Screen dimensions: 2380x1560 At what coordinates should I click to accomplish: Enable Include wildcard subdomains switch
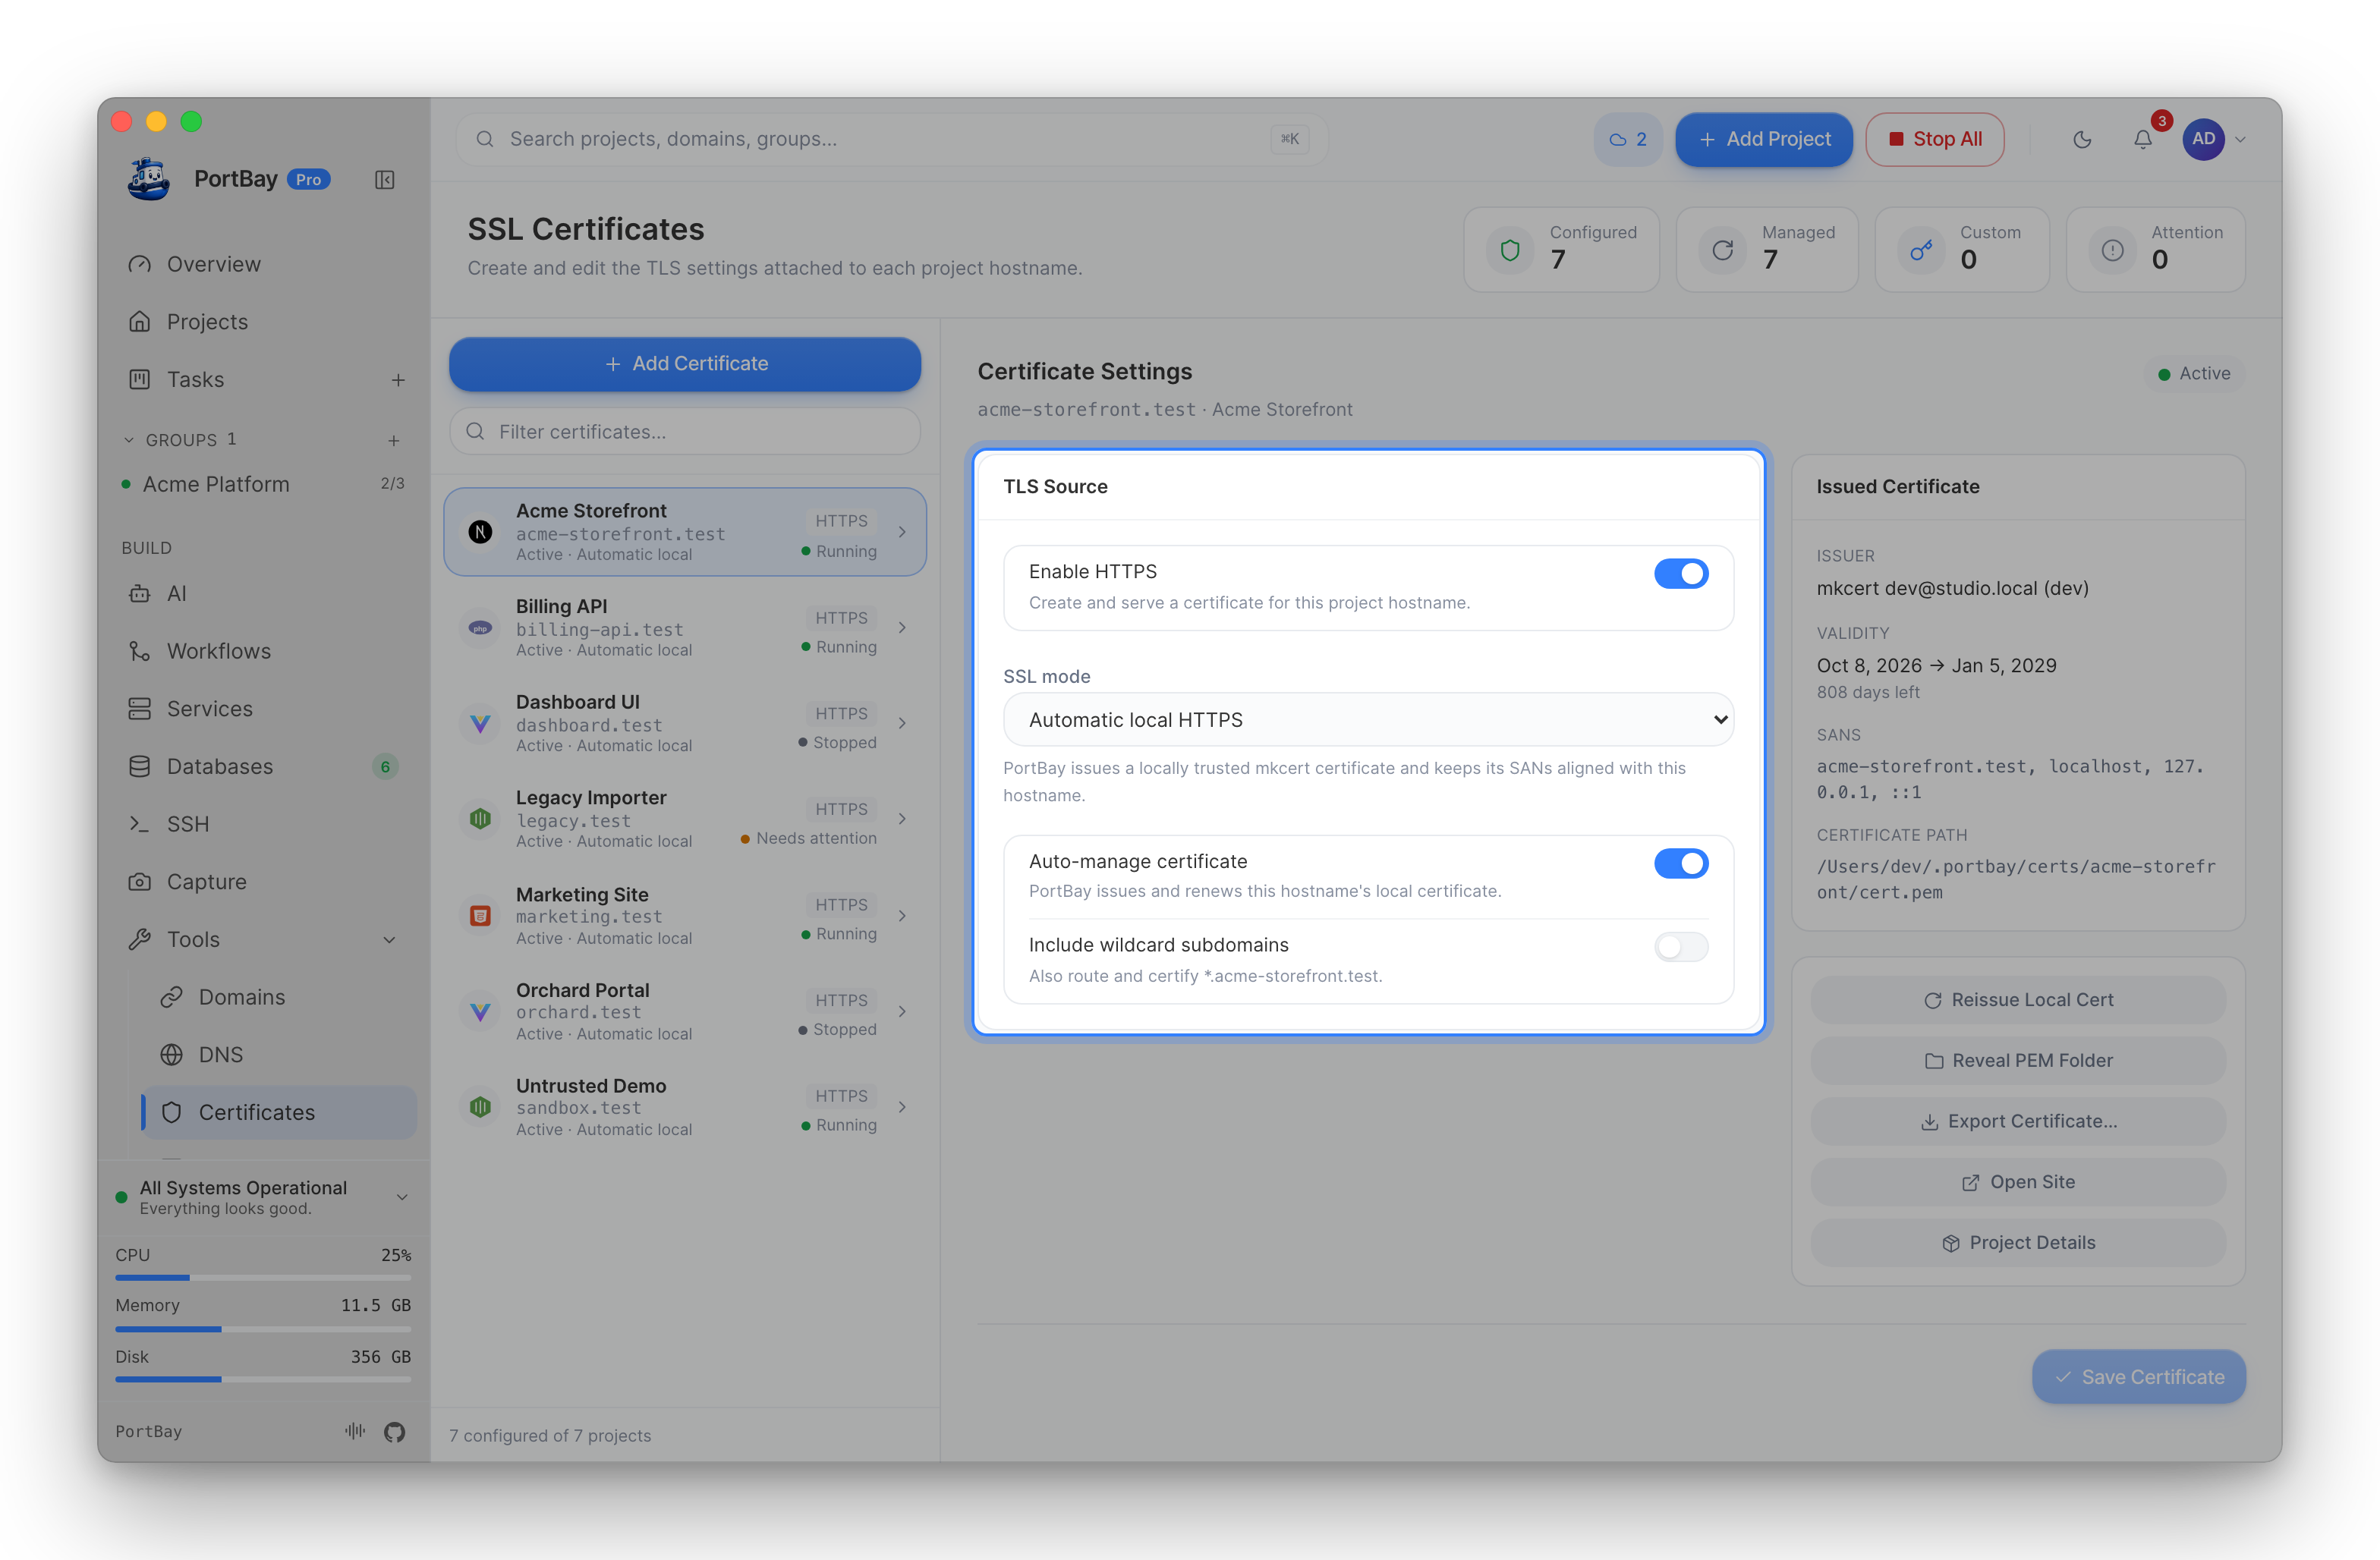click(1681, 946)
